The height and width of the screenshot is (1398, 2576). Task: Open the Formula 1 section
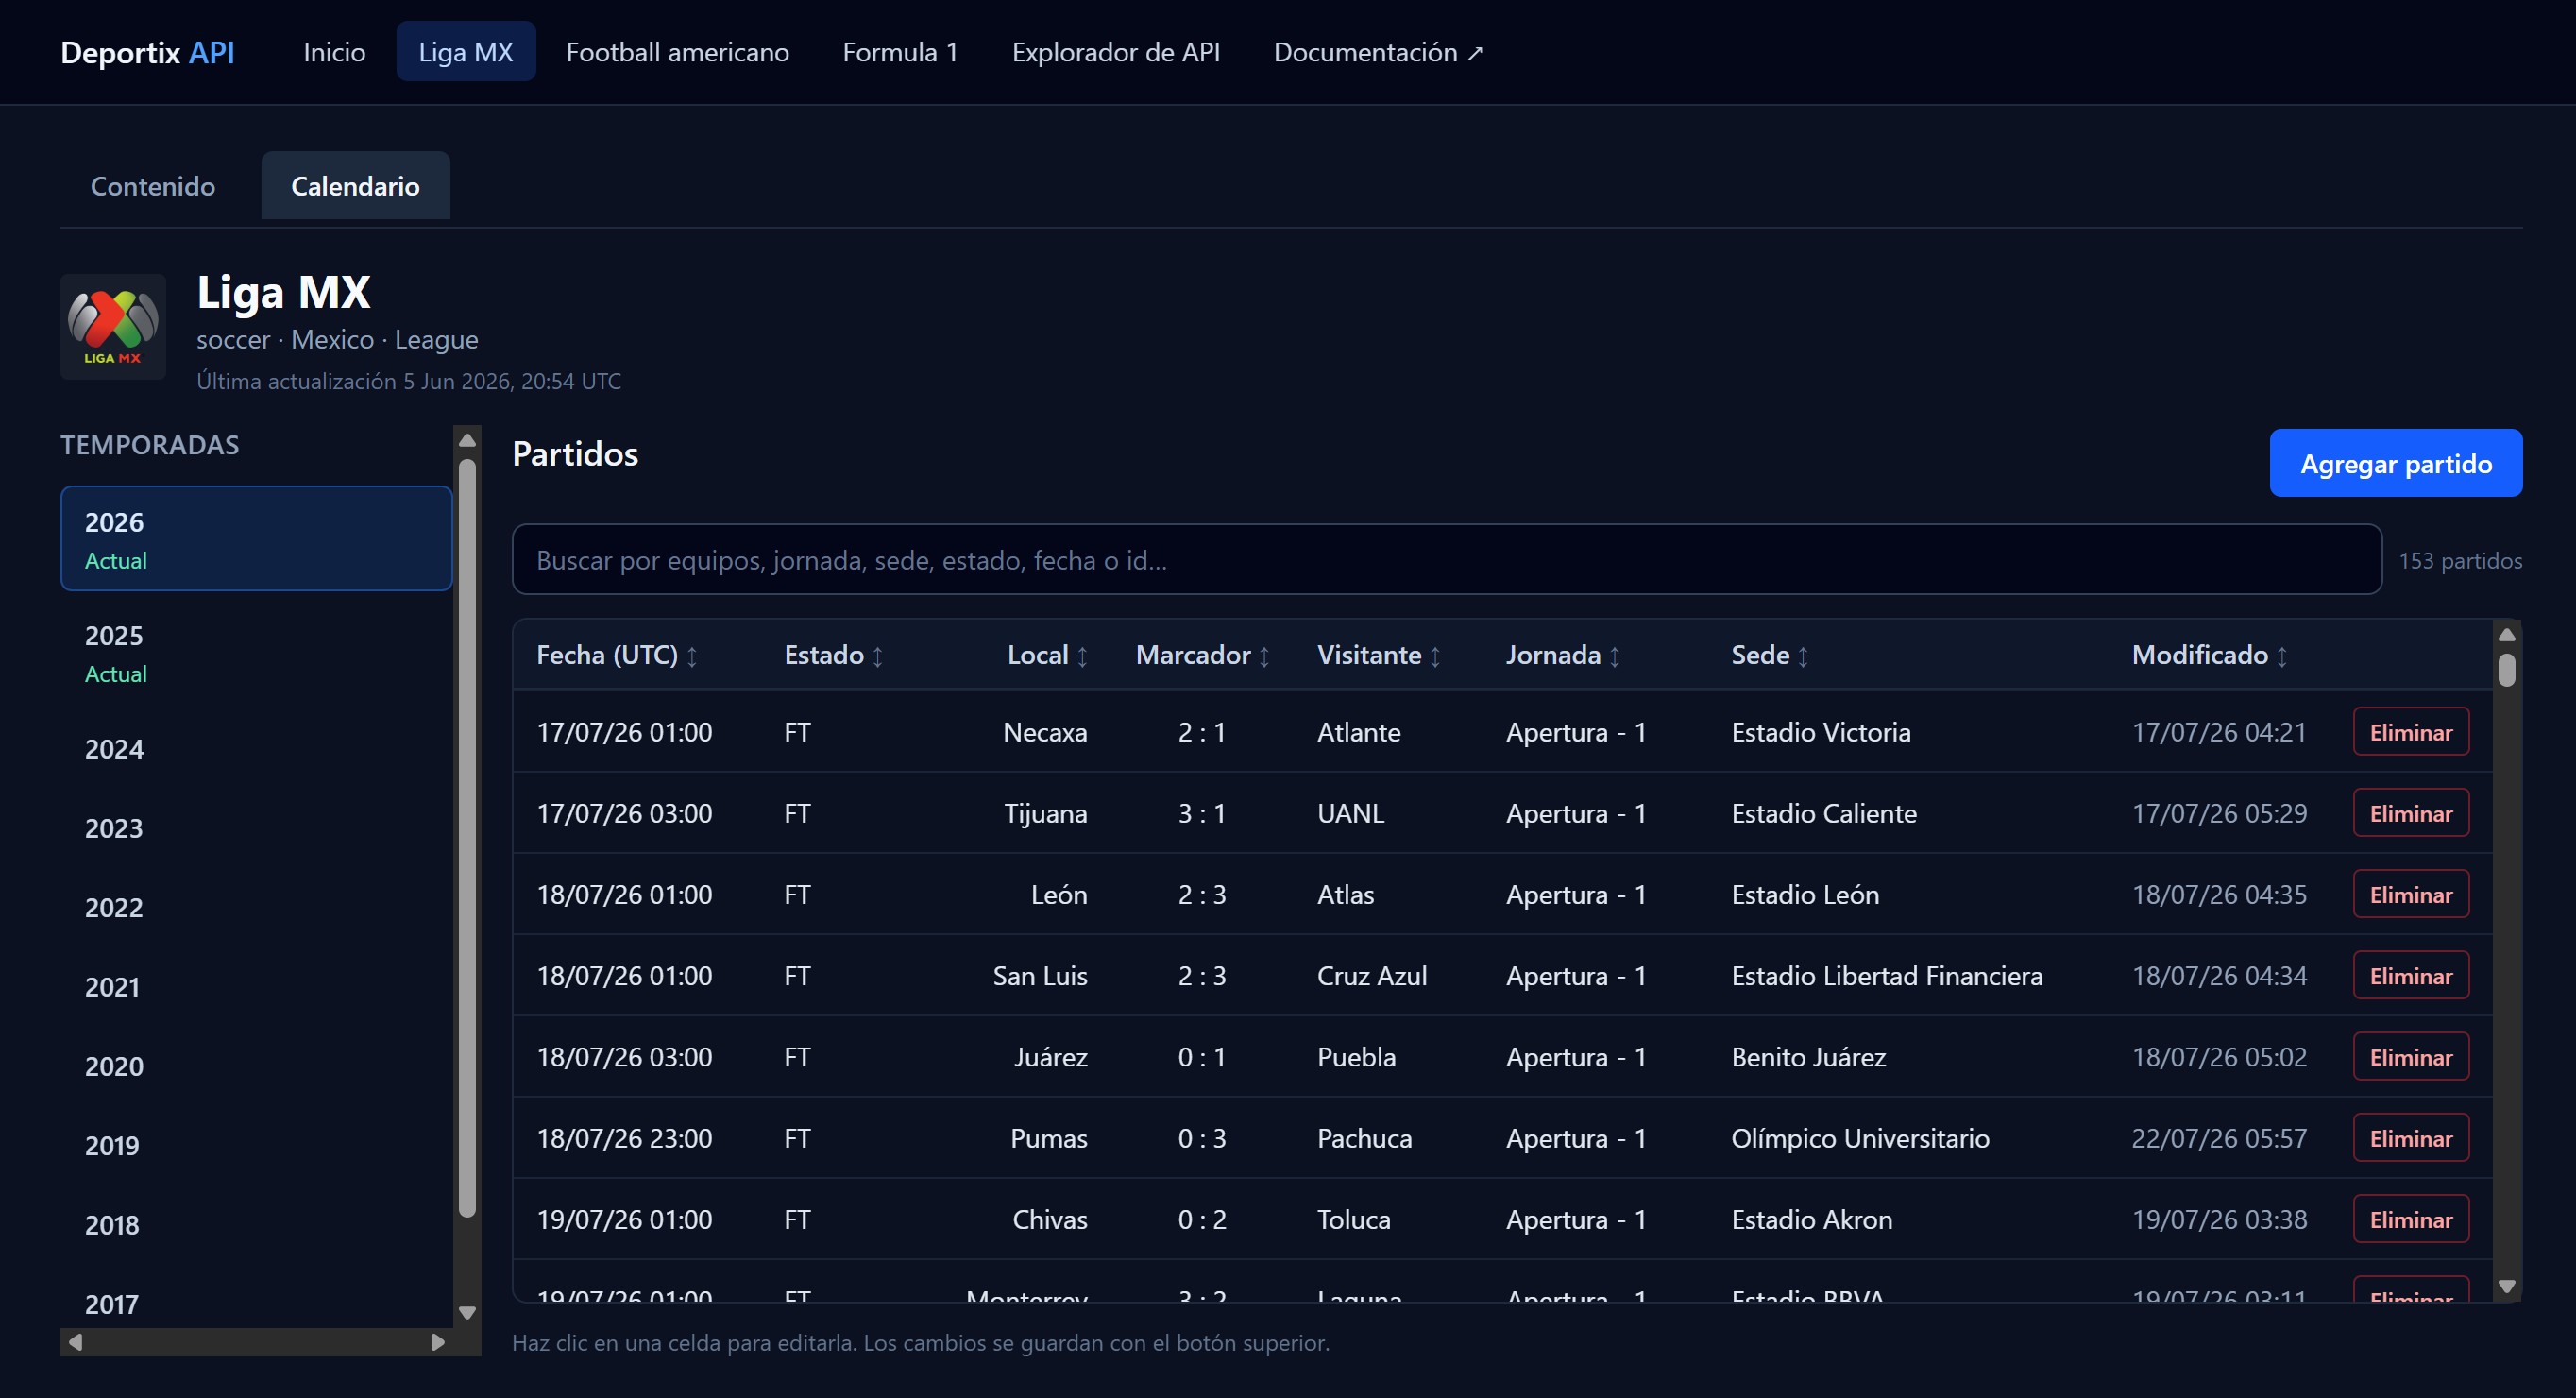(900, 52)
